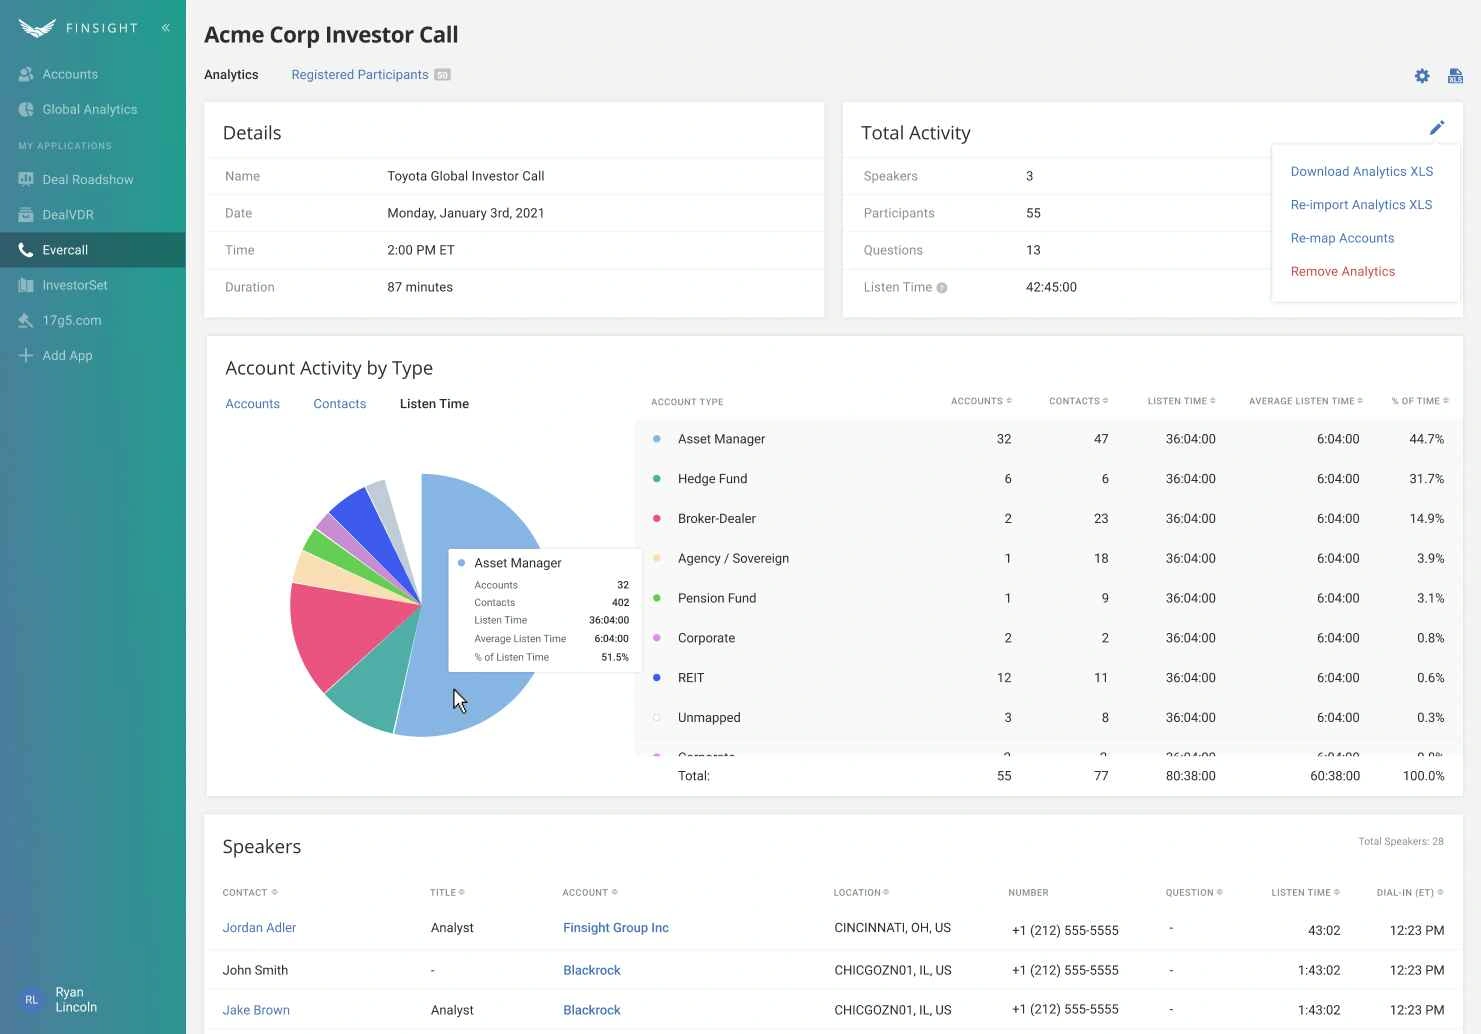Viewport: 1481px width, 1034px height.
Task: Open Blackrock link in Jake Brown row
Action: tap(592, 1010)
